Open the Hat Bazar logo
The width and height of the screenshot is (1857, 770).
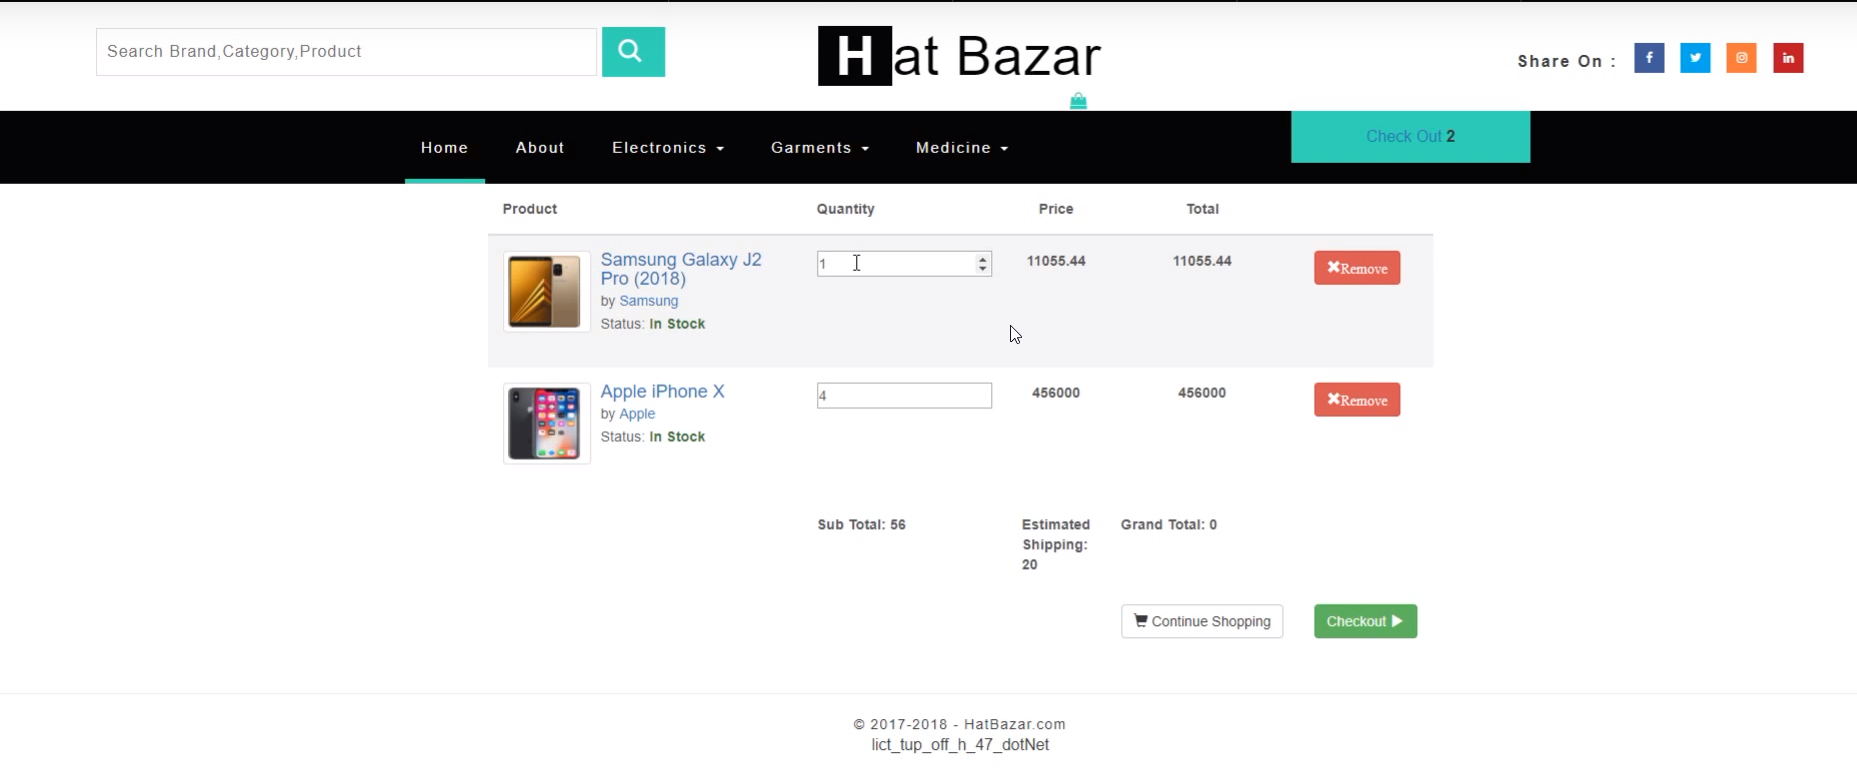point(959,56)
